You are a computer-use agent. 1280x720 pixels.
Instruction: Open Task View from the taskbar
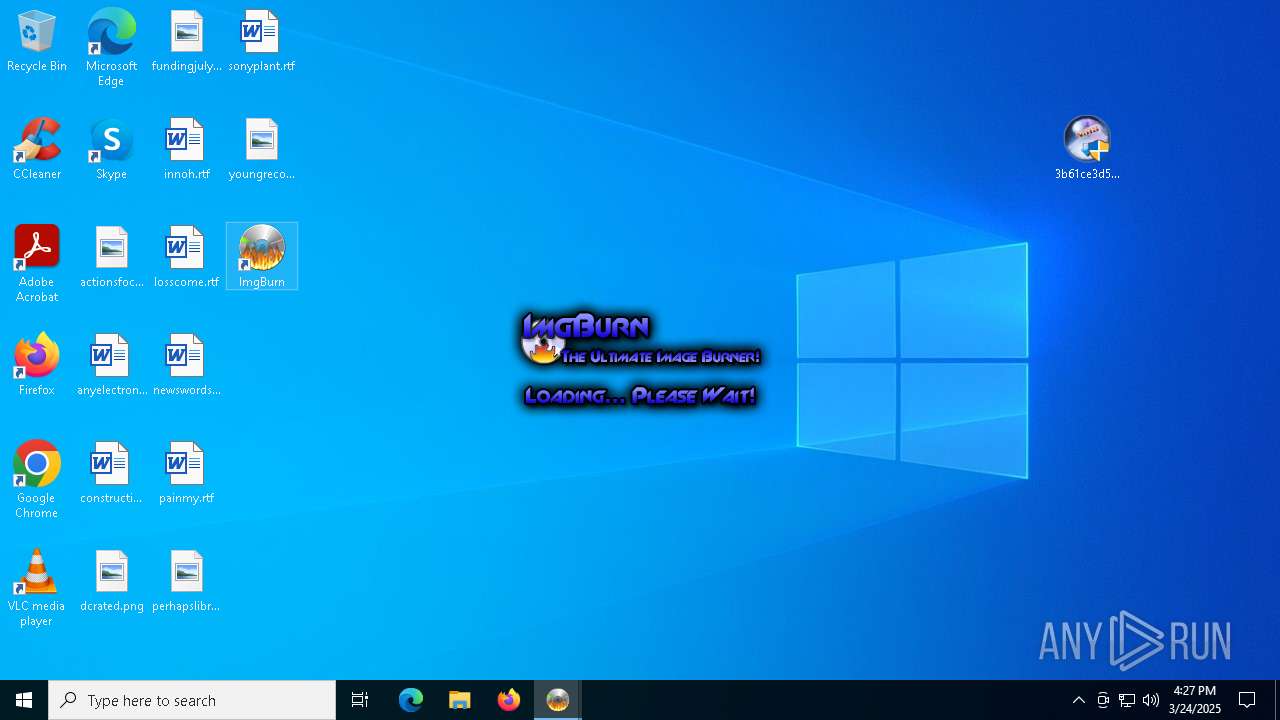(360, 700)
